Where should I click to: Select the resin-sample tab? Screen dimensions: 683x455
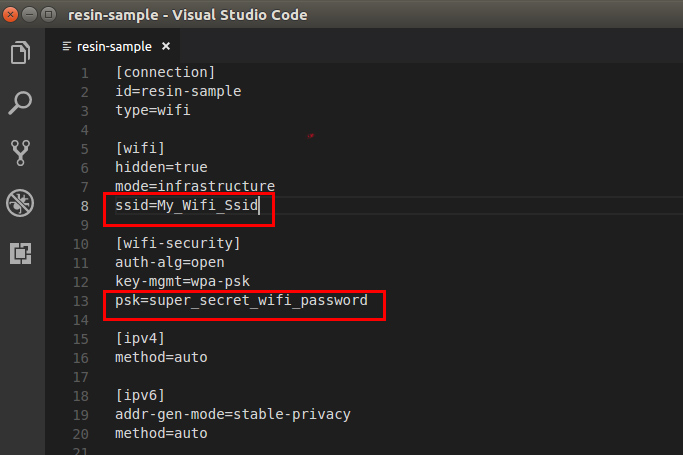pos(114,47)
